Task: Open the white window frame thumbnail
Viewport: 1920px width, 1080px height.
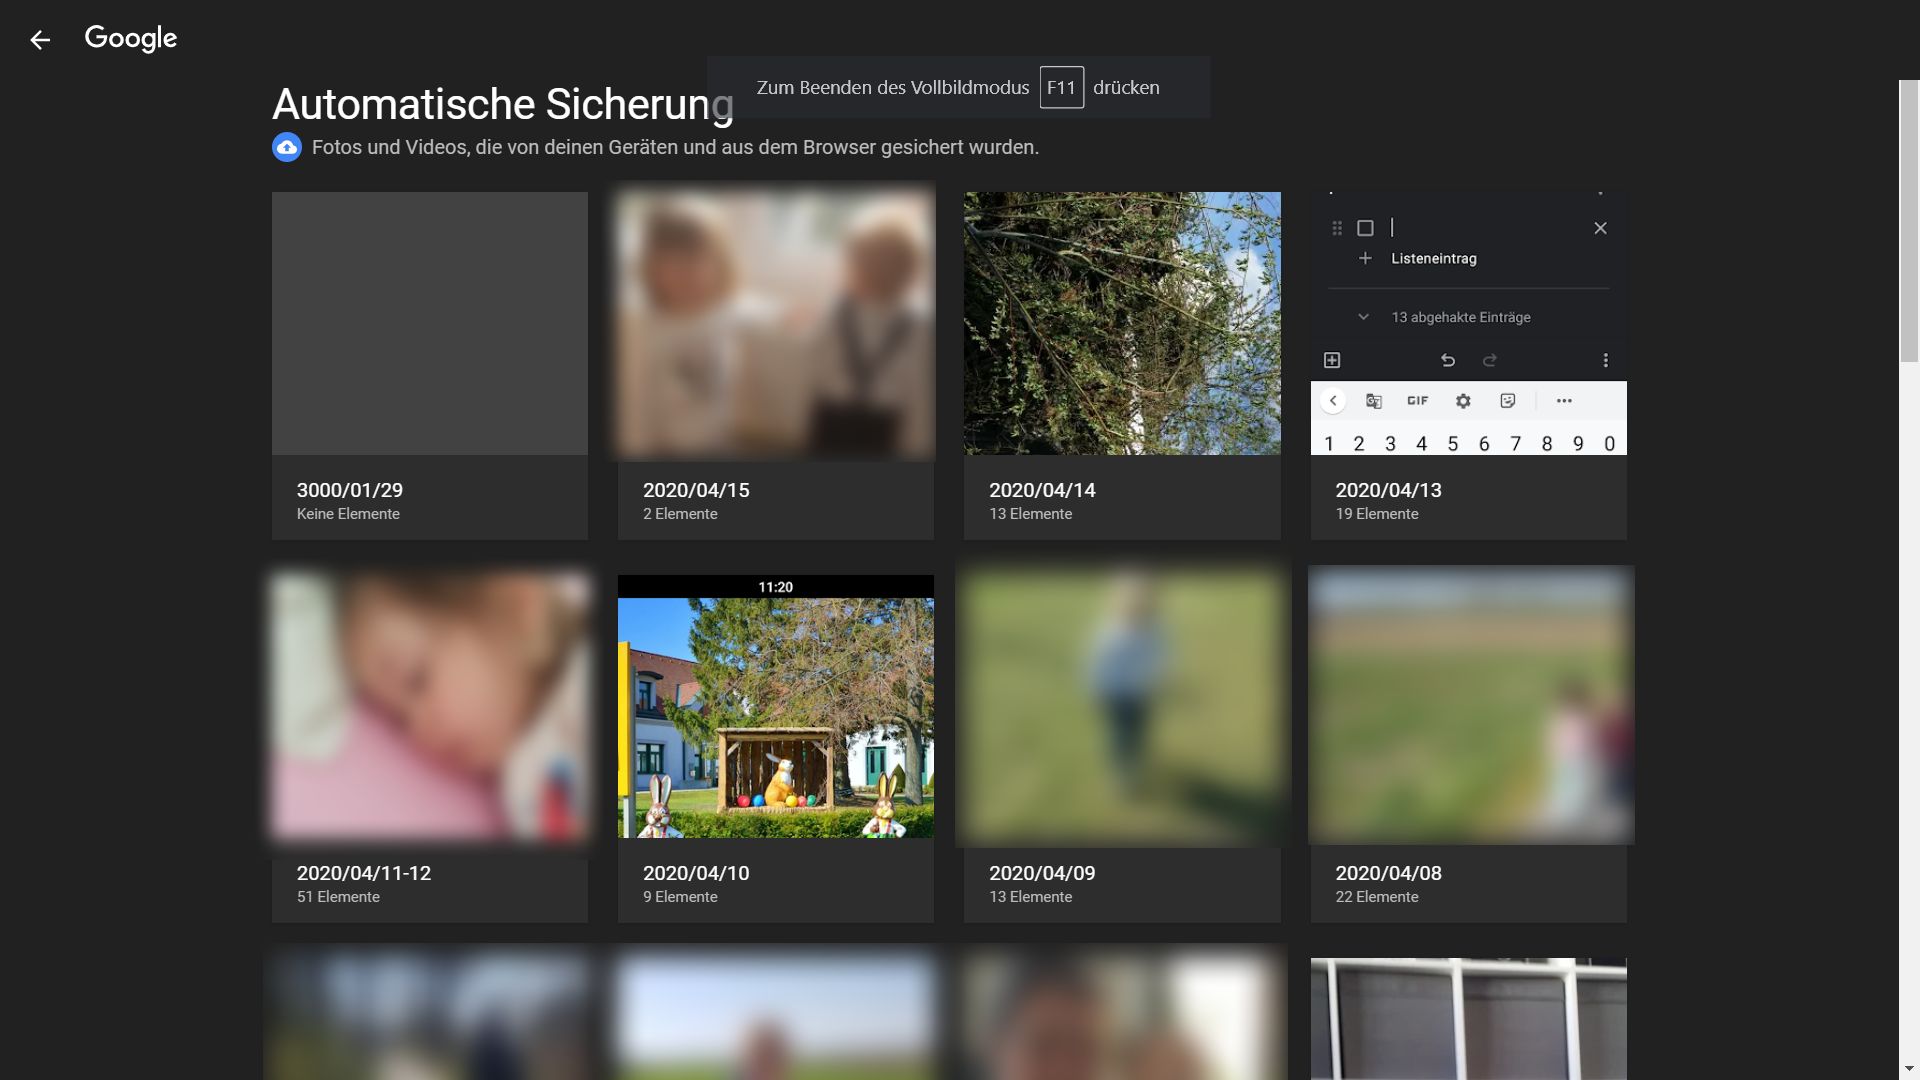Action: point(1468,1018)
